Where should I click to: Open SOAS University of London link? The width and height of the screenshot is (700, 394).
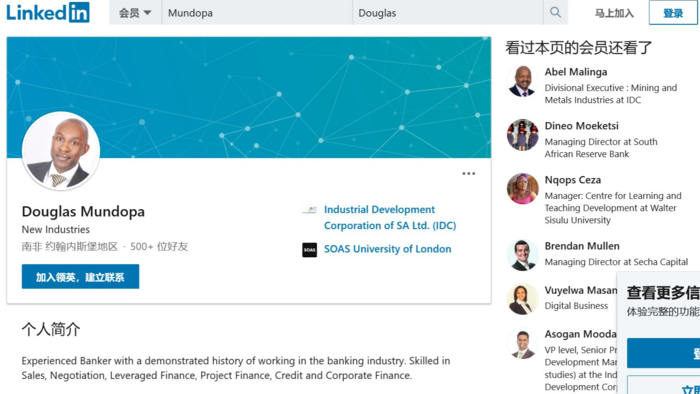(388, 249)
